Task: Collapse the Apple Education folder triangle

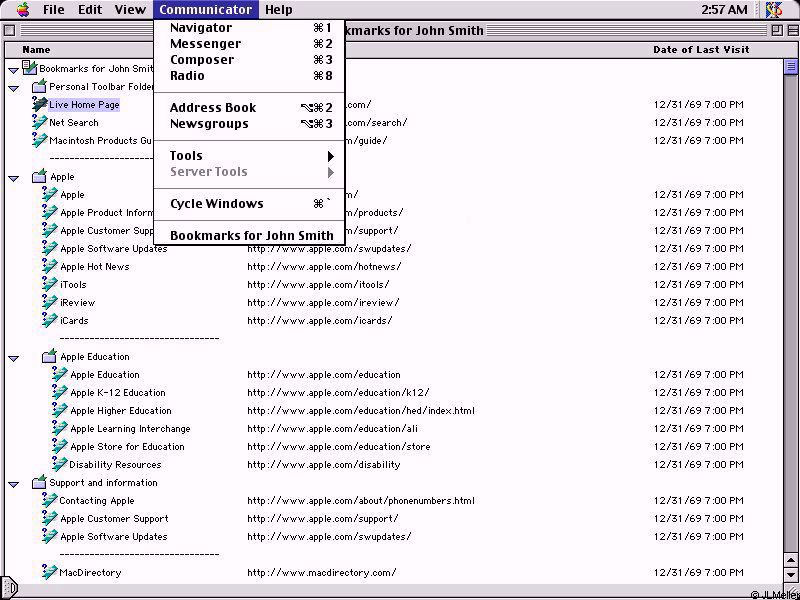Action: click(x=14, y=357)
